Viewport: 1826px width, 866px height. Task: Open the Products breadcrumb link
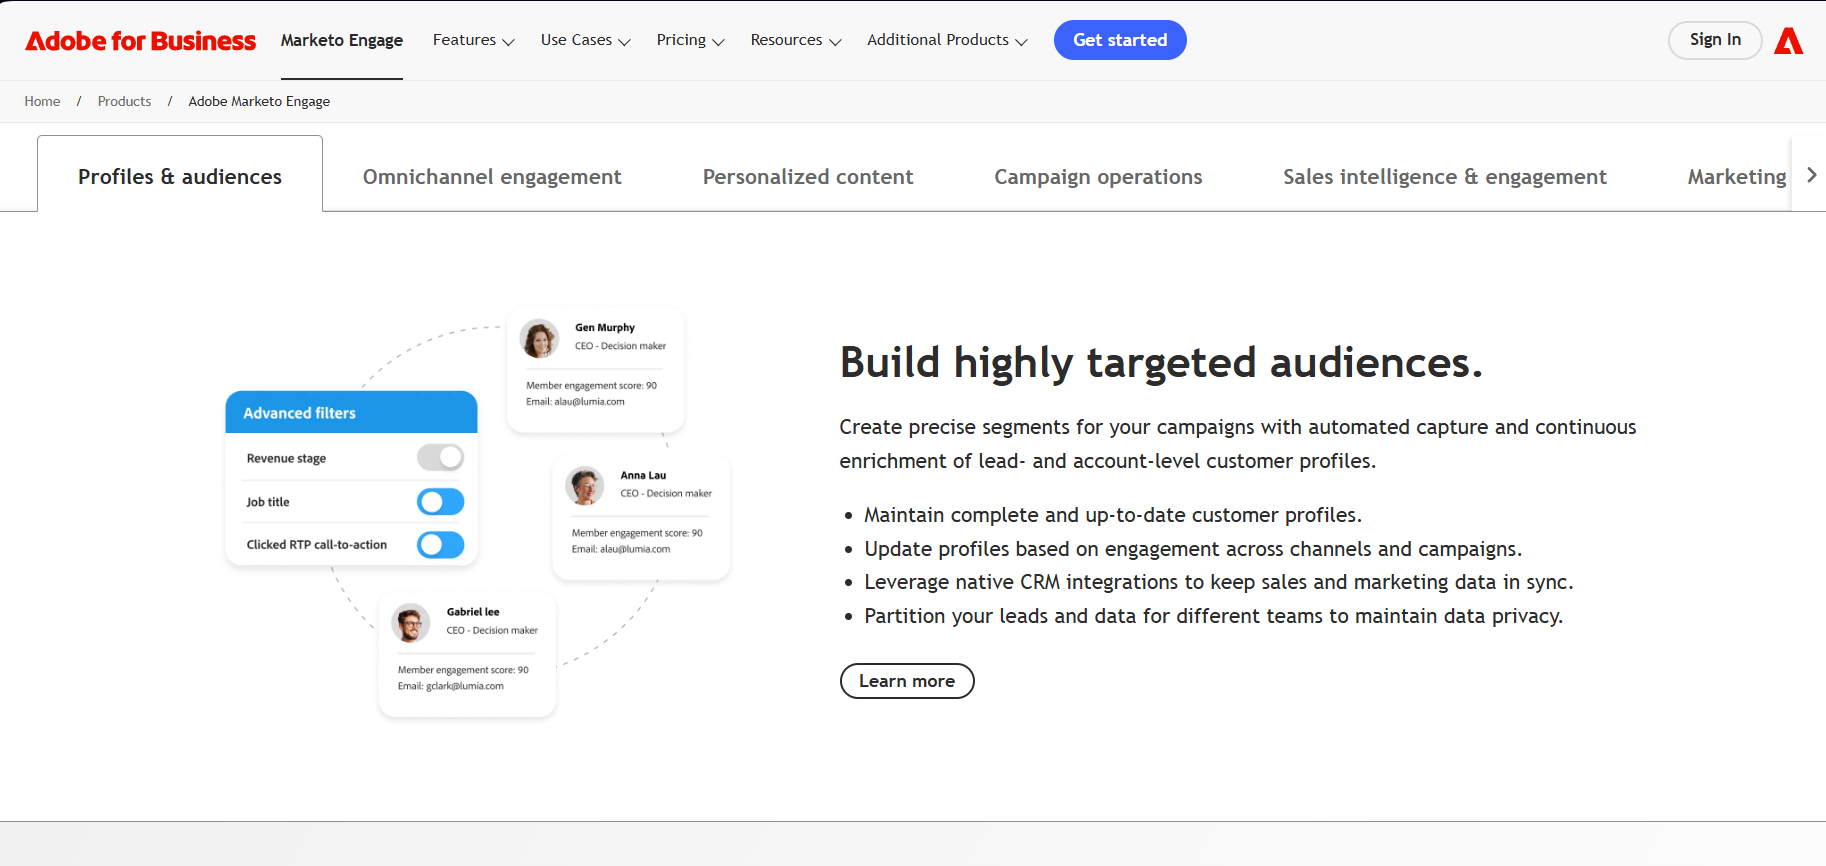[124, 101]
